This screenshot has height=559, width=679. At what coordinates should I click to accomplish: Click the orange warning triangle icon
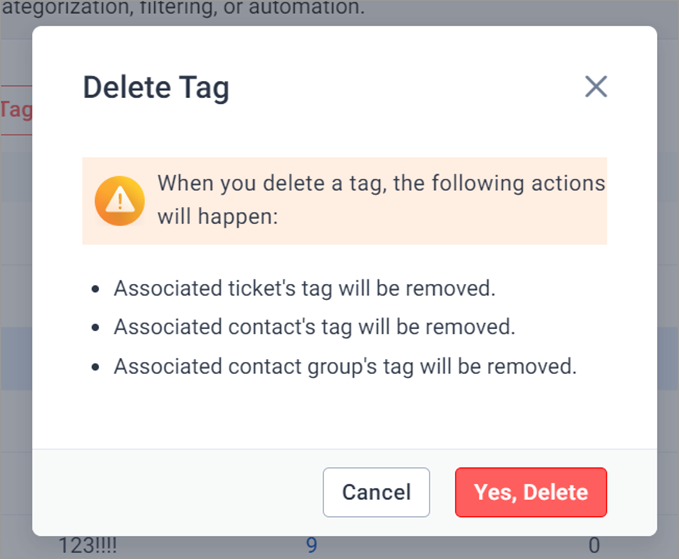click(120, 201)
